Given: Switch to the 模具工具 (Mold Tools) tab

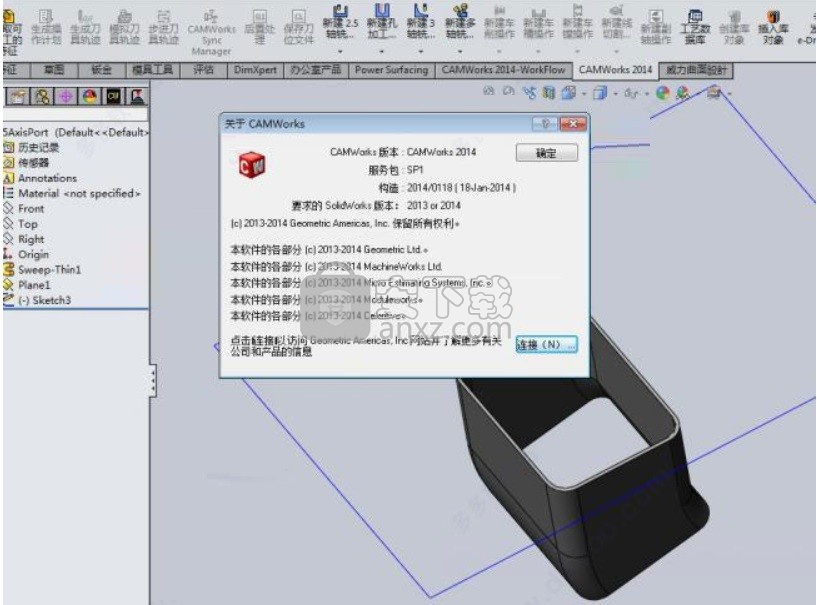Looking at the screenshot, I should [x=153, y=69].
